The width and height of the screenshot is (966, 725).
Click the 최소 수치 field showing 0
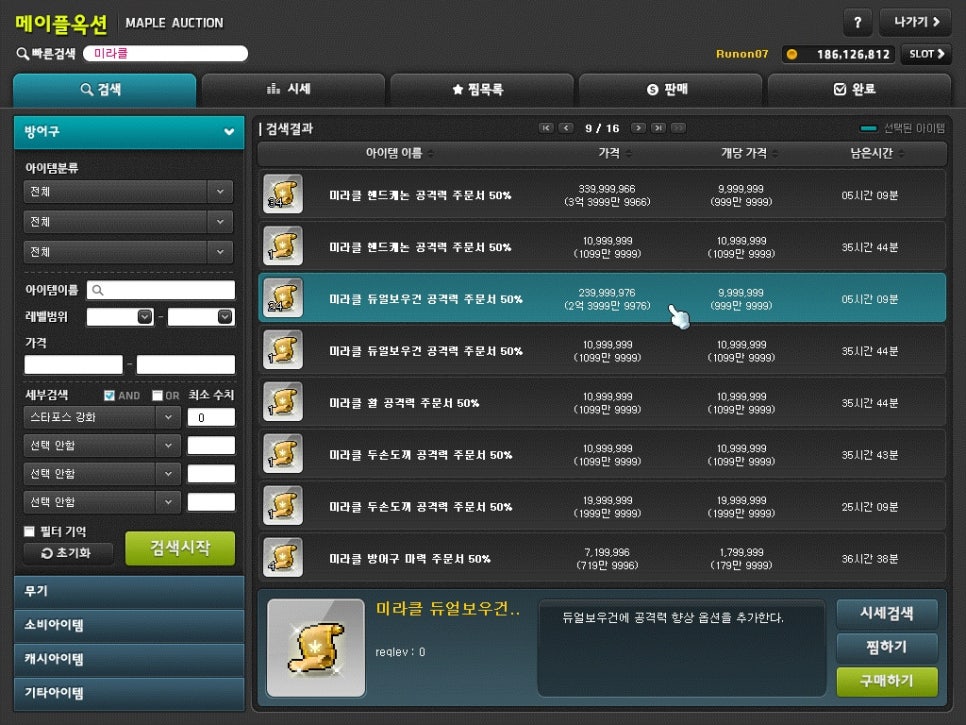click(211, 418)
